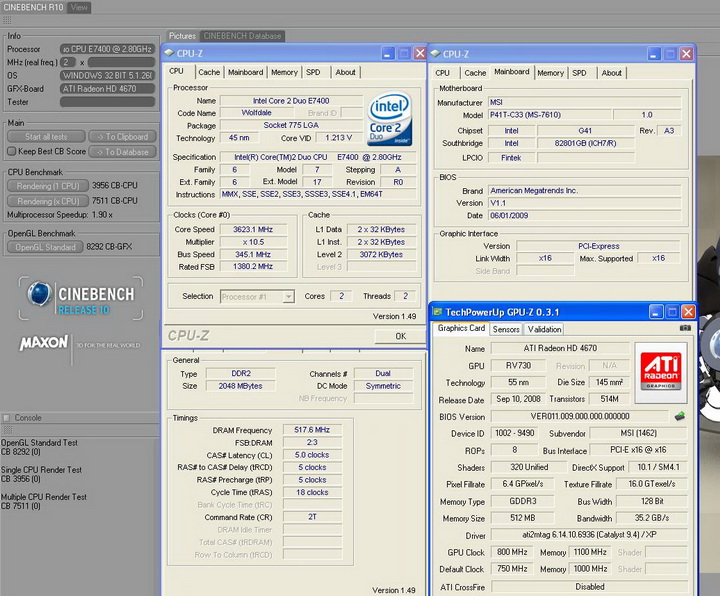Click the BIOS save chip icon in GPU-Z

[x=679, y=416]
